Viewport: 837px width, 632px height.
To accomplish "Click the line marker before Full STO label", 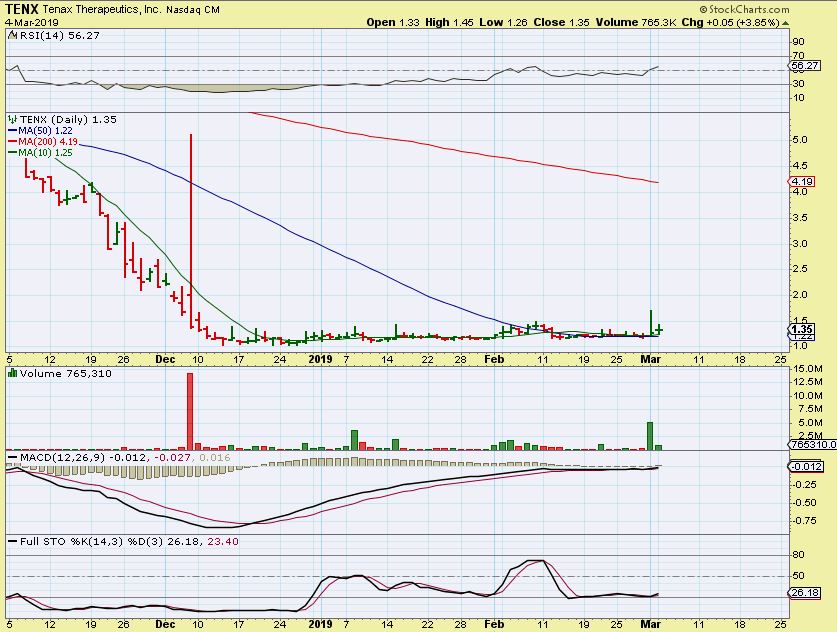I will pos(13,541).
